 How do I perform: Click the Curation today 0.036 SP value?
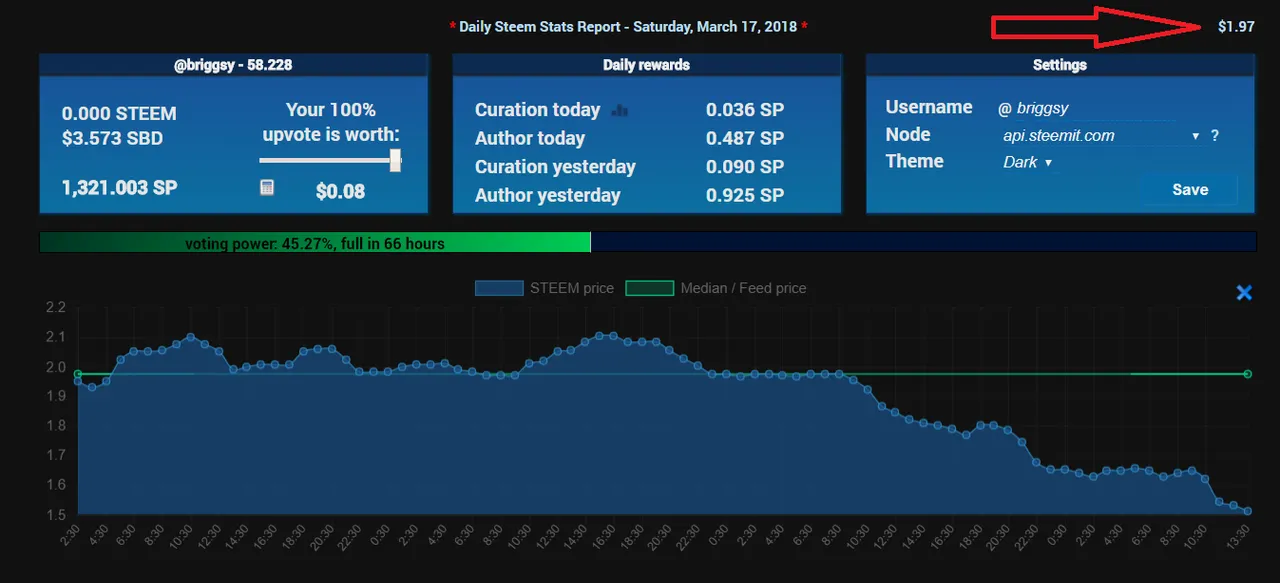[x=745, y=110]
